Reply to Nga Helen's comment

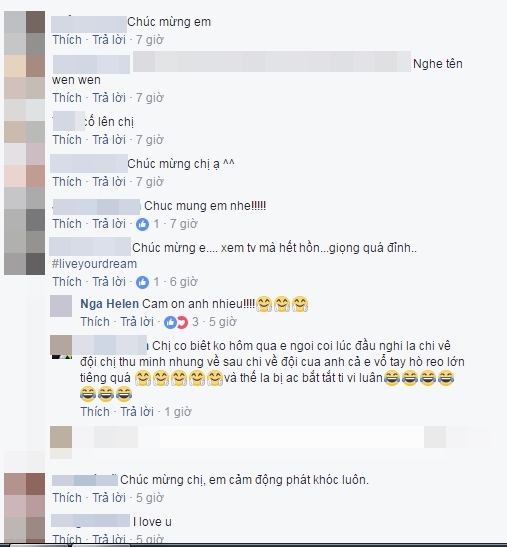click(x=137, y=322)
